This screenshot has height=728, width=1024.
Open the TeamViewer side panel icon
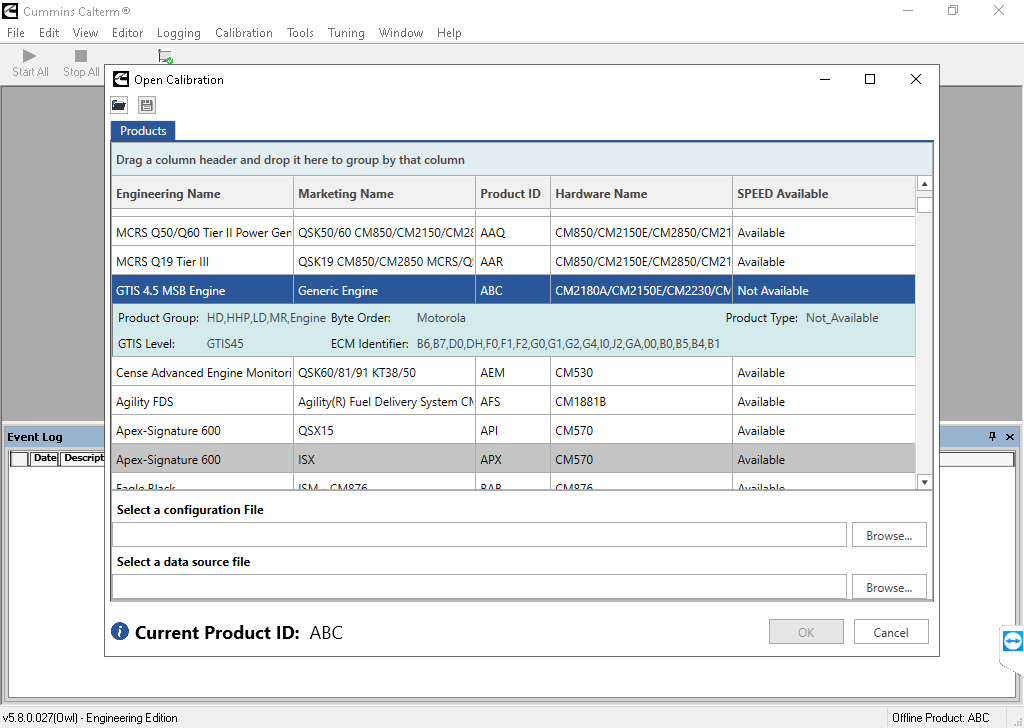[x=1012, y=641]
